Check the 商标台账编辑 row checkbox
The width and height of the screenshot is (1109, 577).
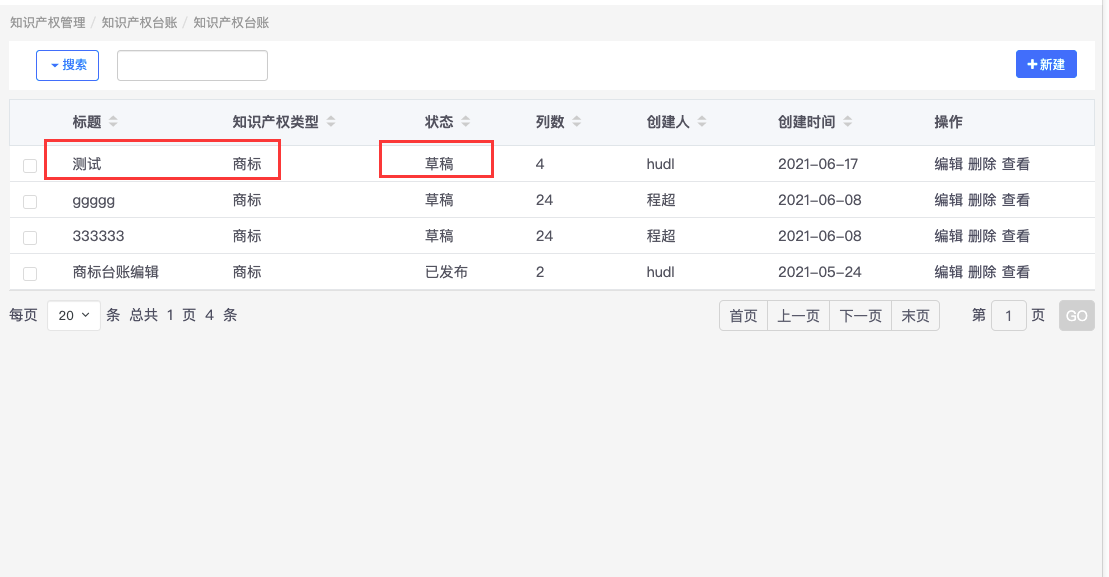point(30,273)
